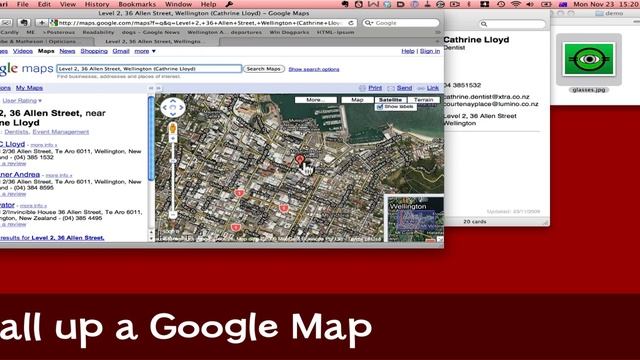
Task: Click the Readability bookmark
Action: (x=98, y=32)
